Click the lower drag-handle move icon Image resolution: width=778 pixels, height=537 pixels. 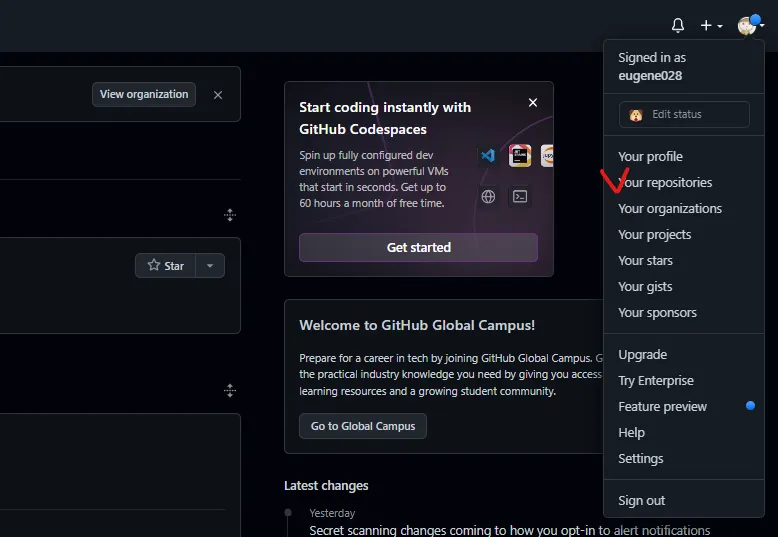230,391
